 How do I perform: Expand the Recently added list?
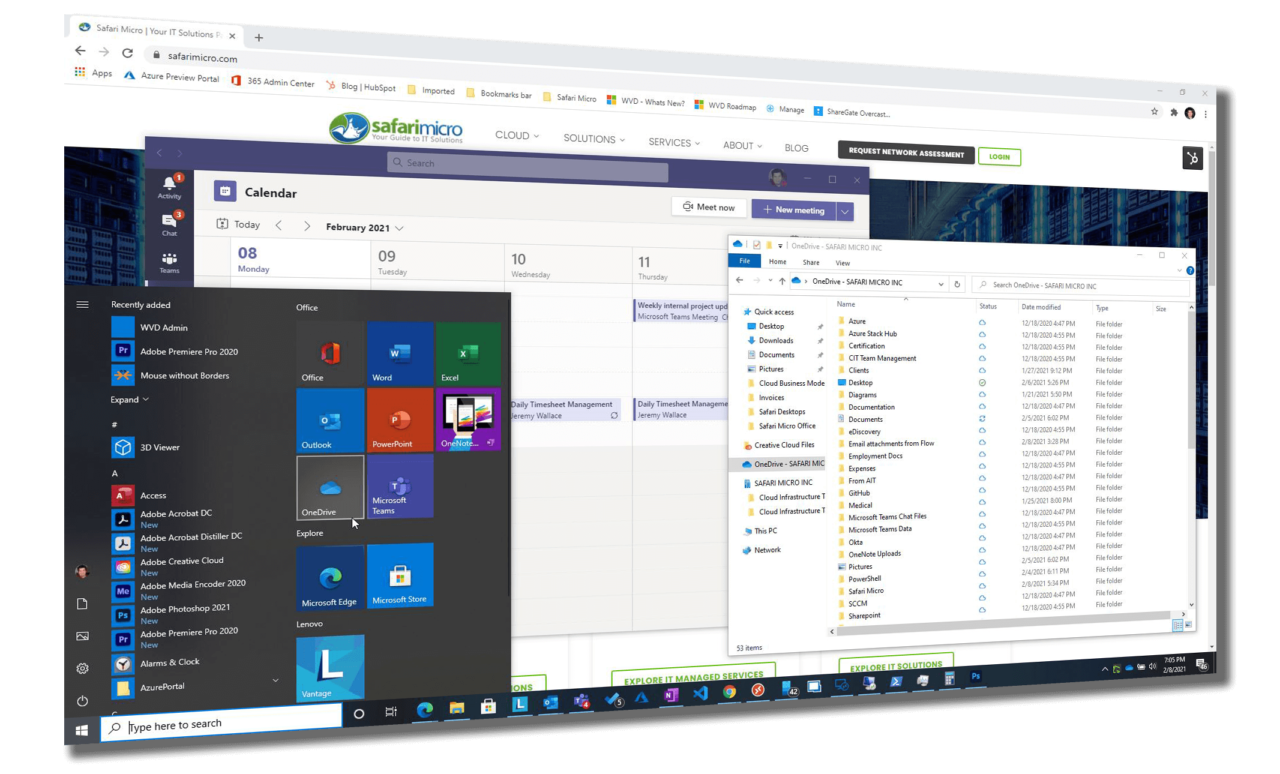130,400
